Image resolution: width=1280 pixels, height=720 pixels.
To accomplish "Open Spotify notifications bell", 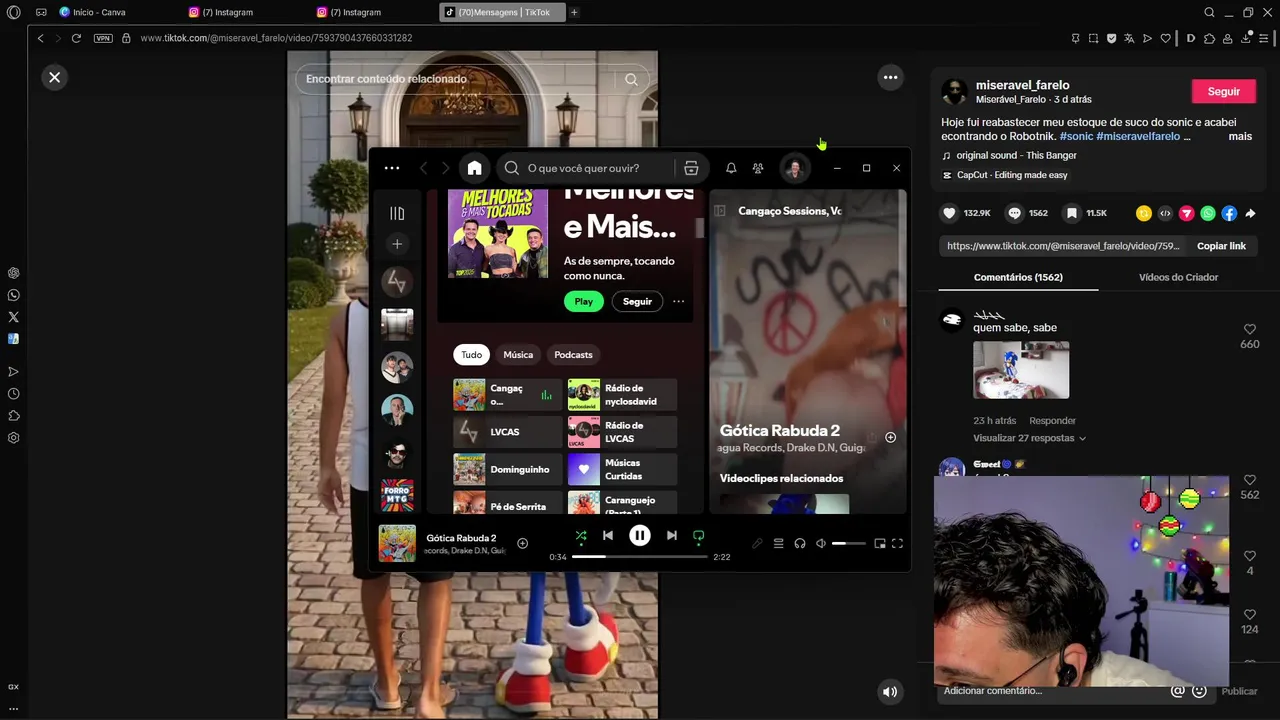I will click(x=731, y=168).
